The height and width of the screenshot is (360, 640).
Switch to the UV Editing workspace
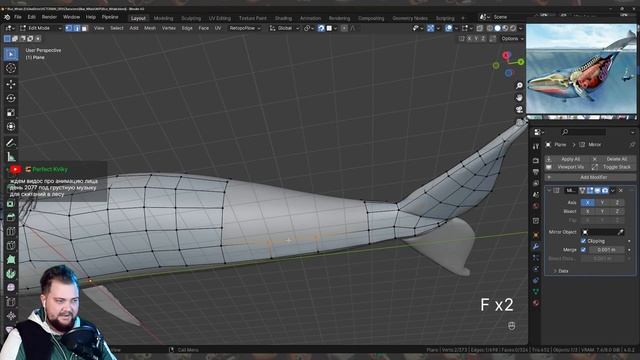(220, 18)
